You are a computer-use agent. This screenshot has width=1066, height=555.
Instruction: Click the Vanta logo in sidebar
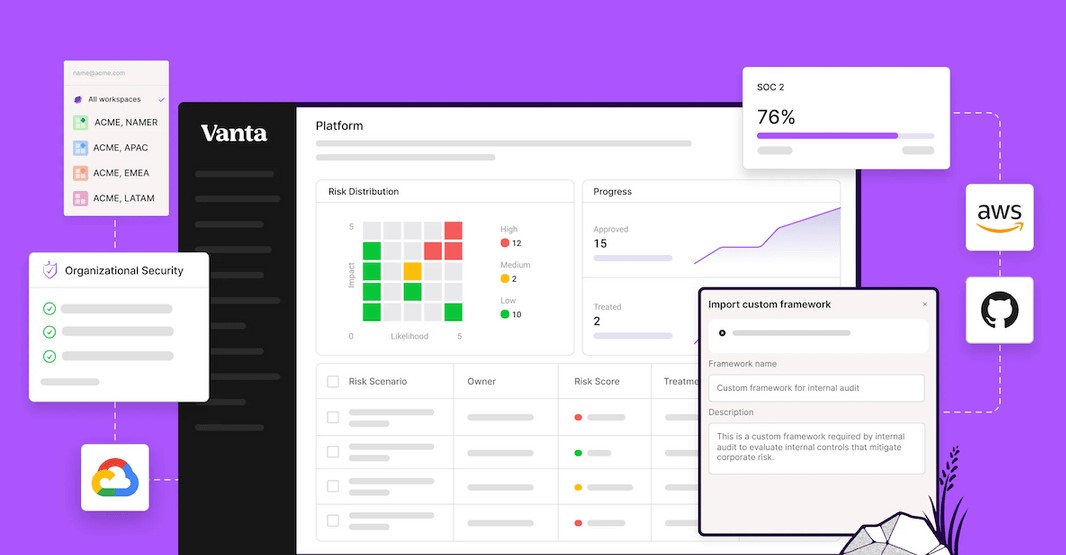[x=234, y=133]
